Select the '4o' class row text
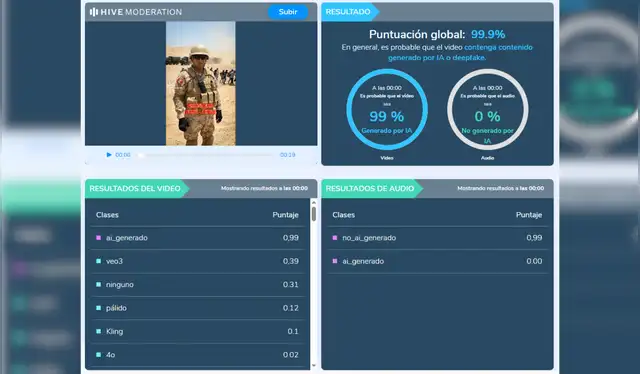This screenshot has width=640, height=374. (x=111, y=355)
